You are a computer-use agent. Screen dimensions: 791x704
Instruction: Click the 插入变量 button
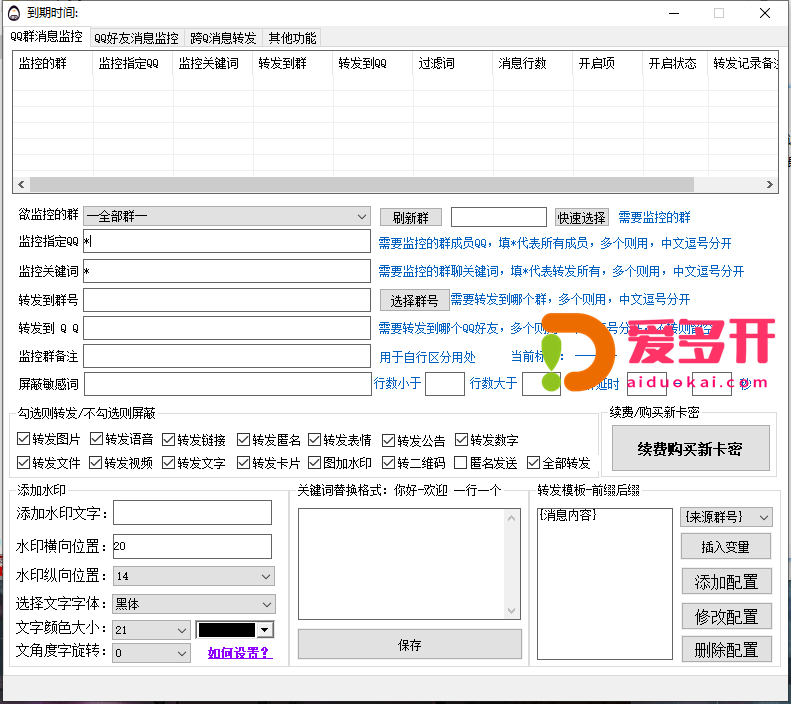coord(725,547)
